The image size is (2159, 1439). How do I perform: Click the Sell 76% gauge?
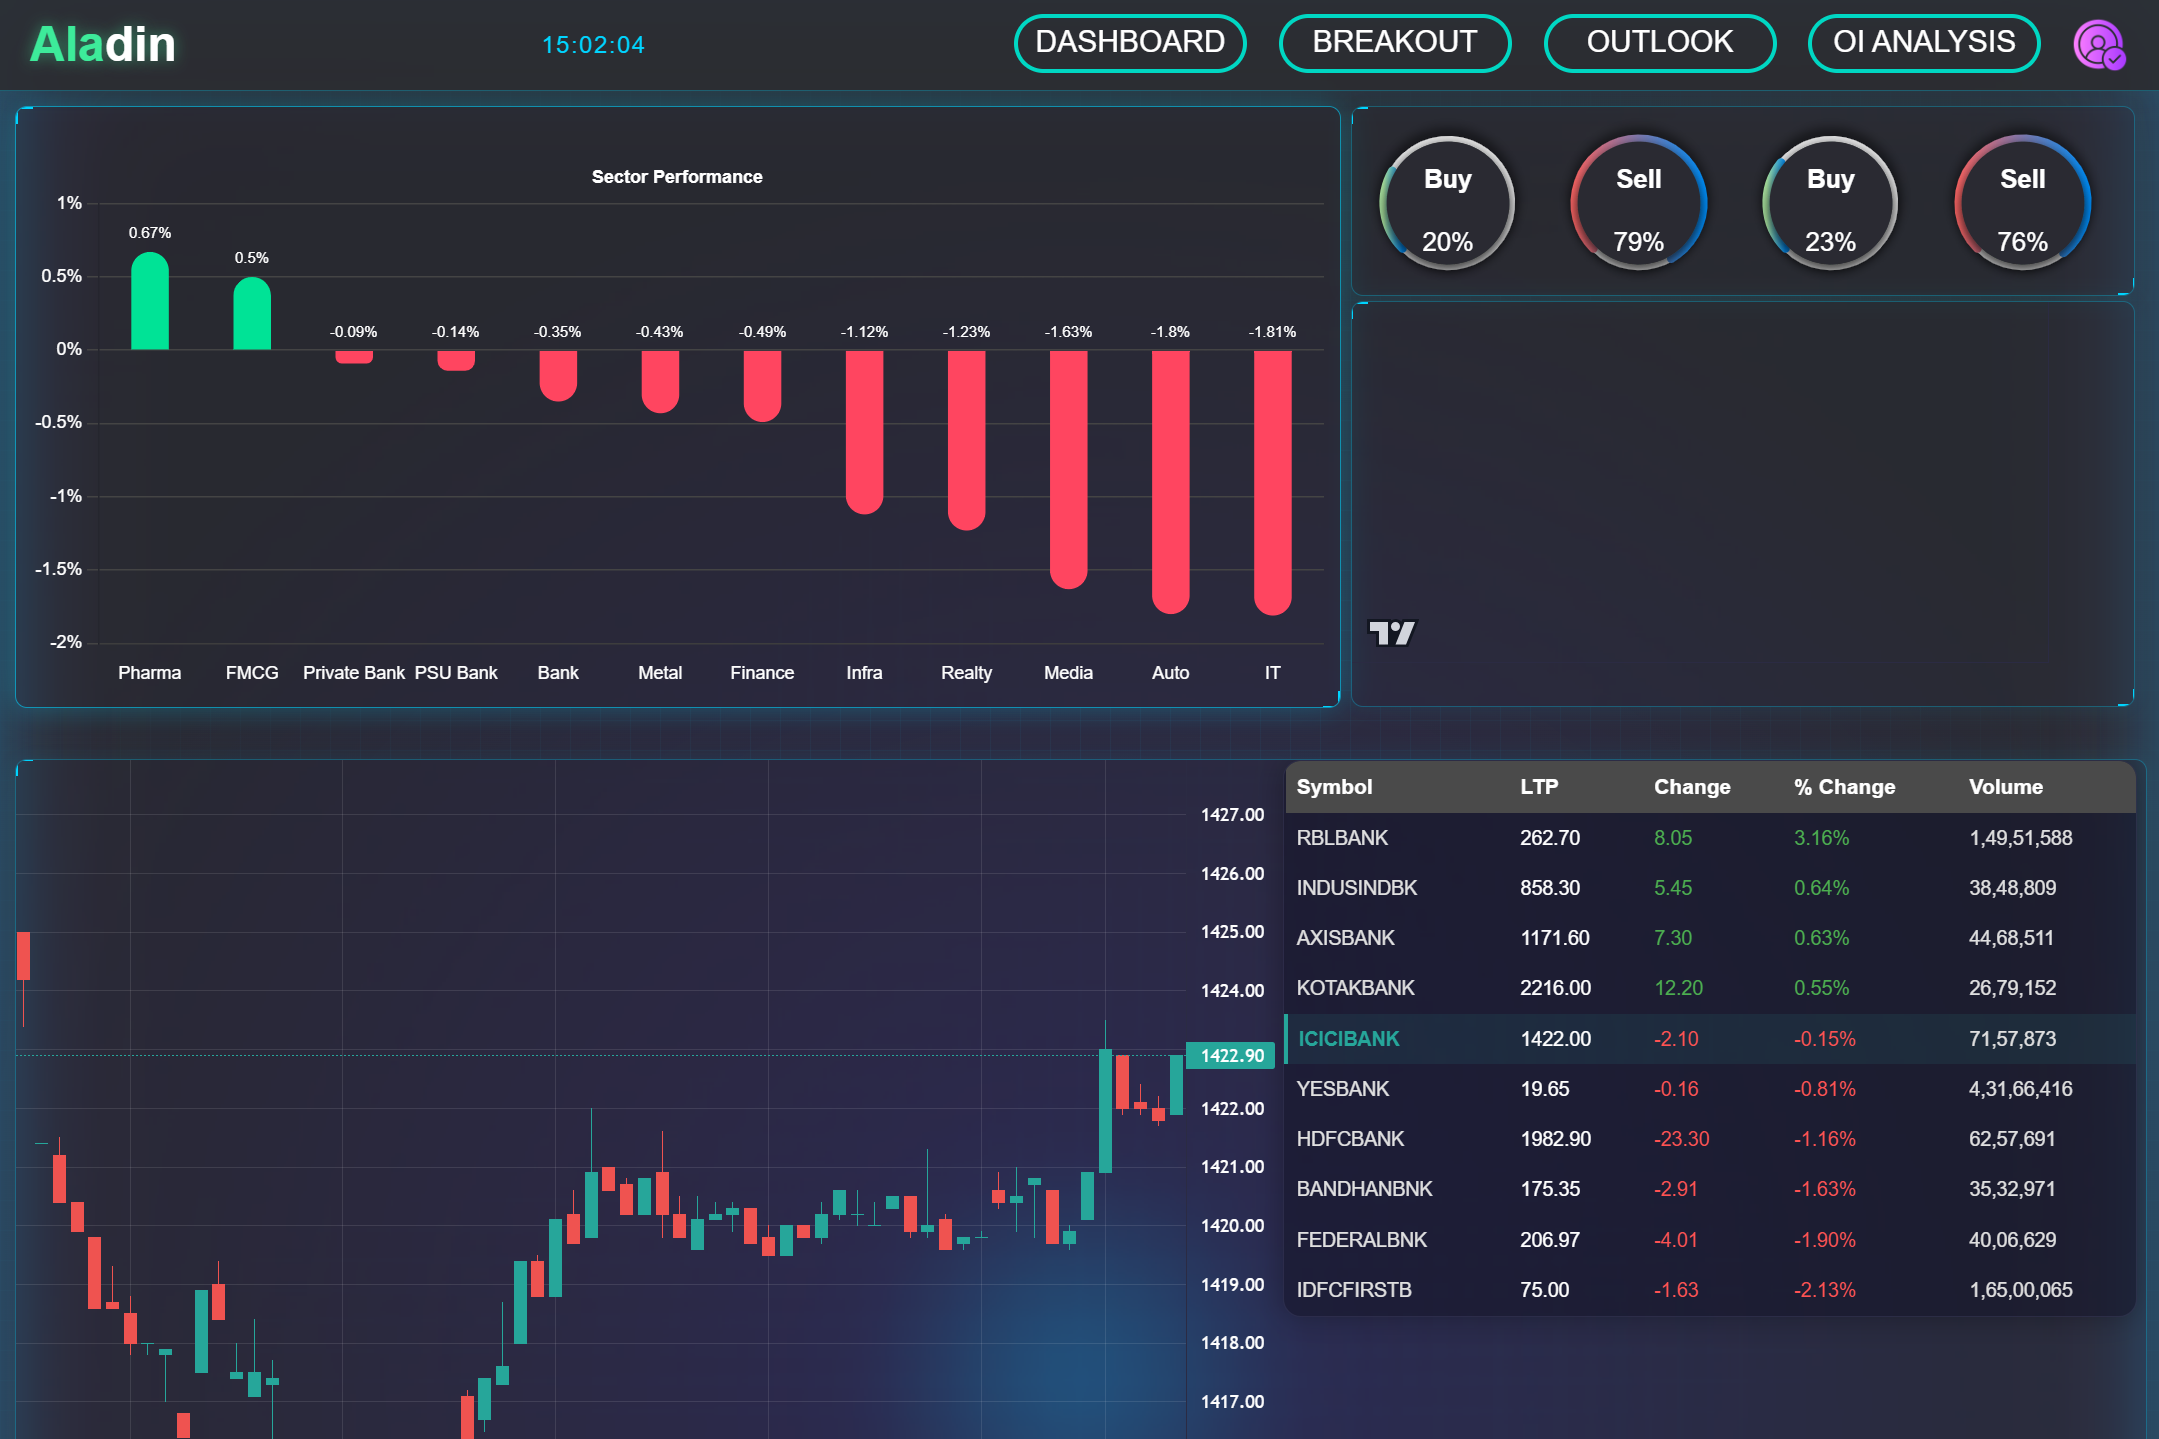(2022, 203)
